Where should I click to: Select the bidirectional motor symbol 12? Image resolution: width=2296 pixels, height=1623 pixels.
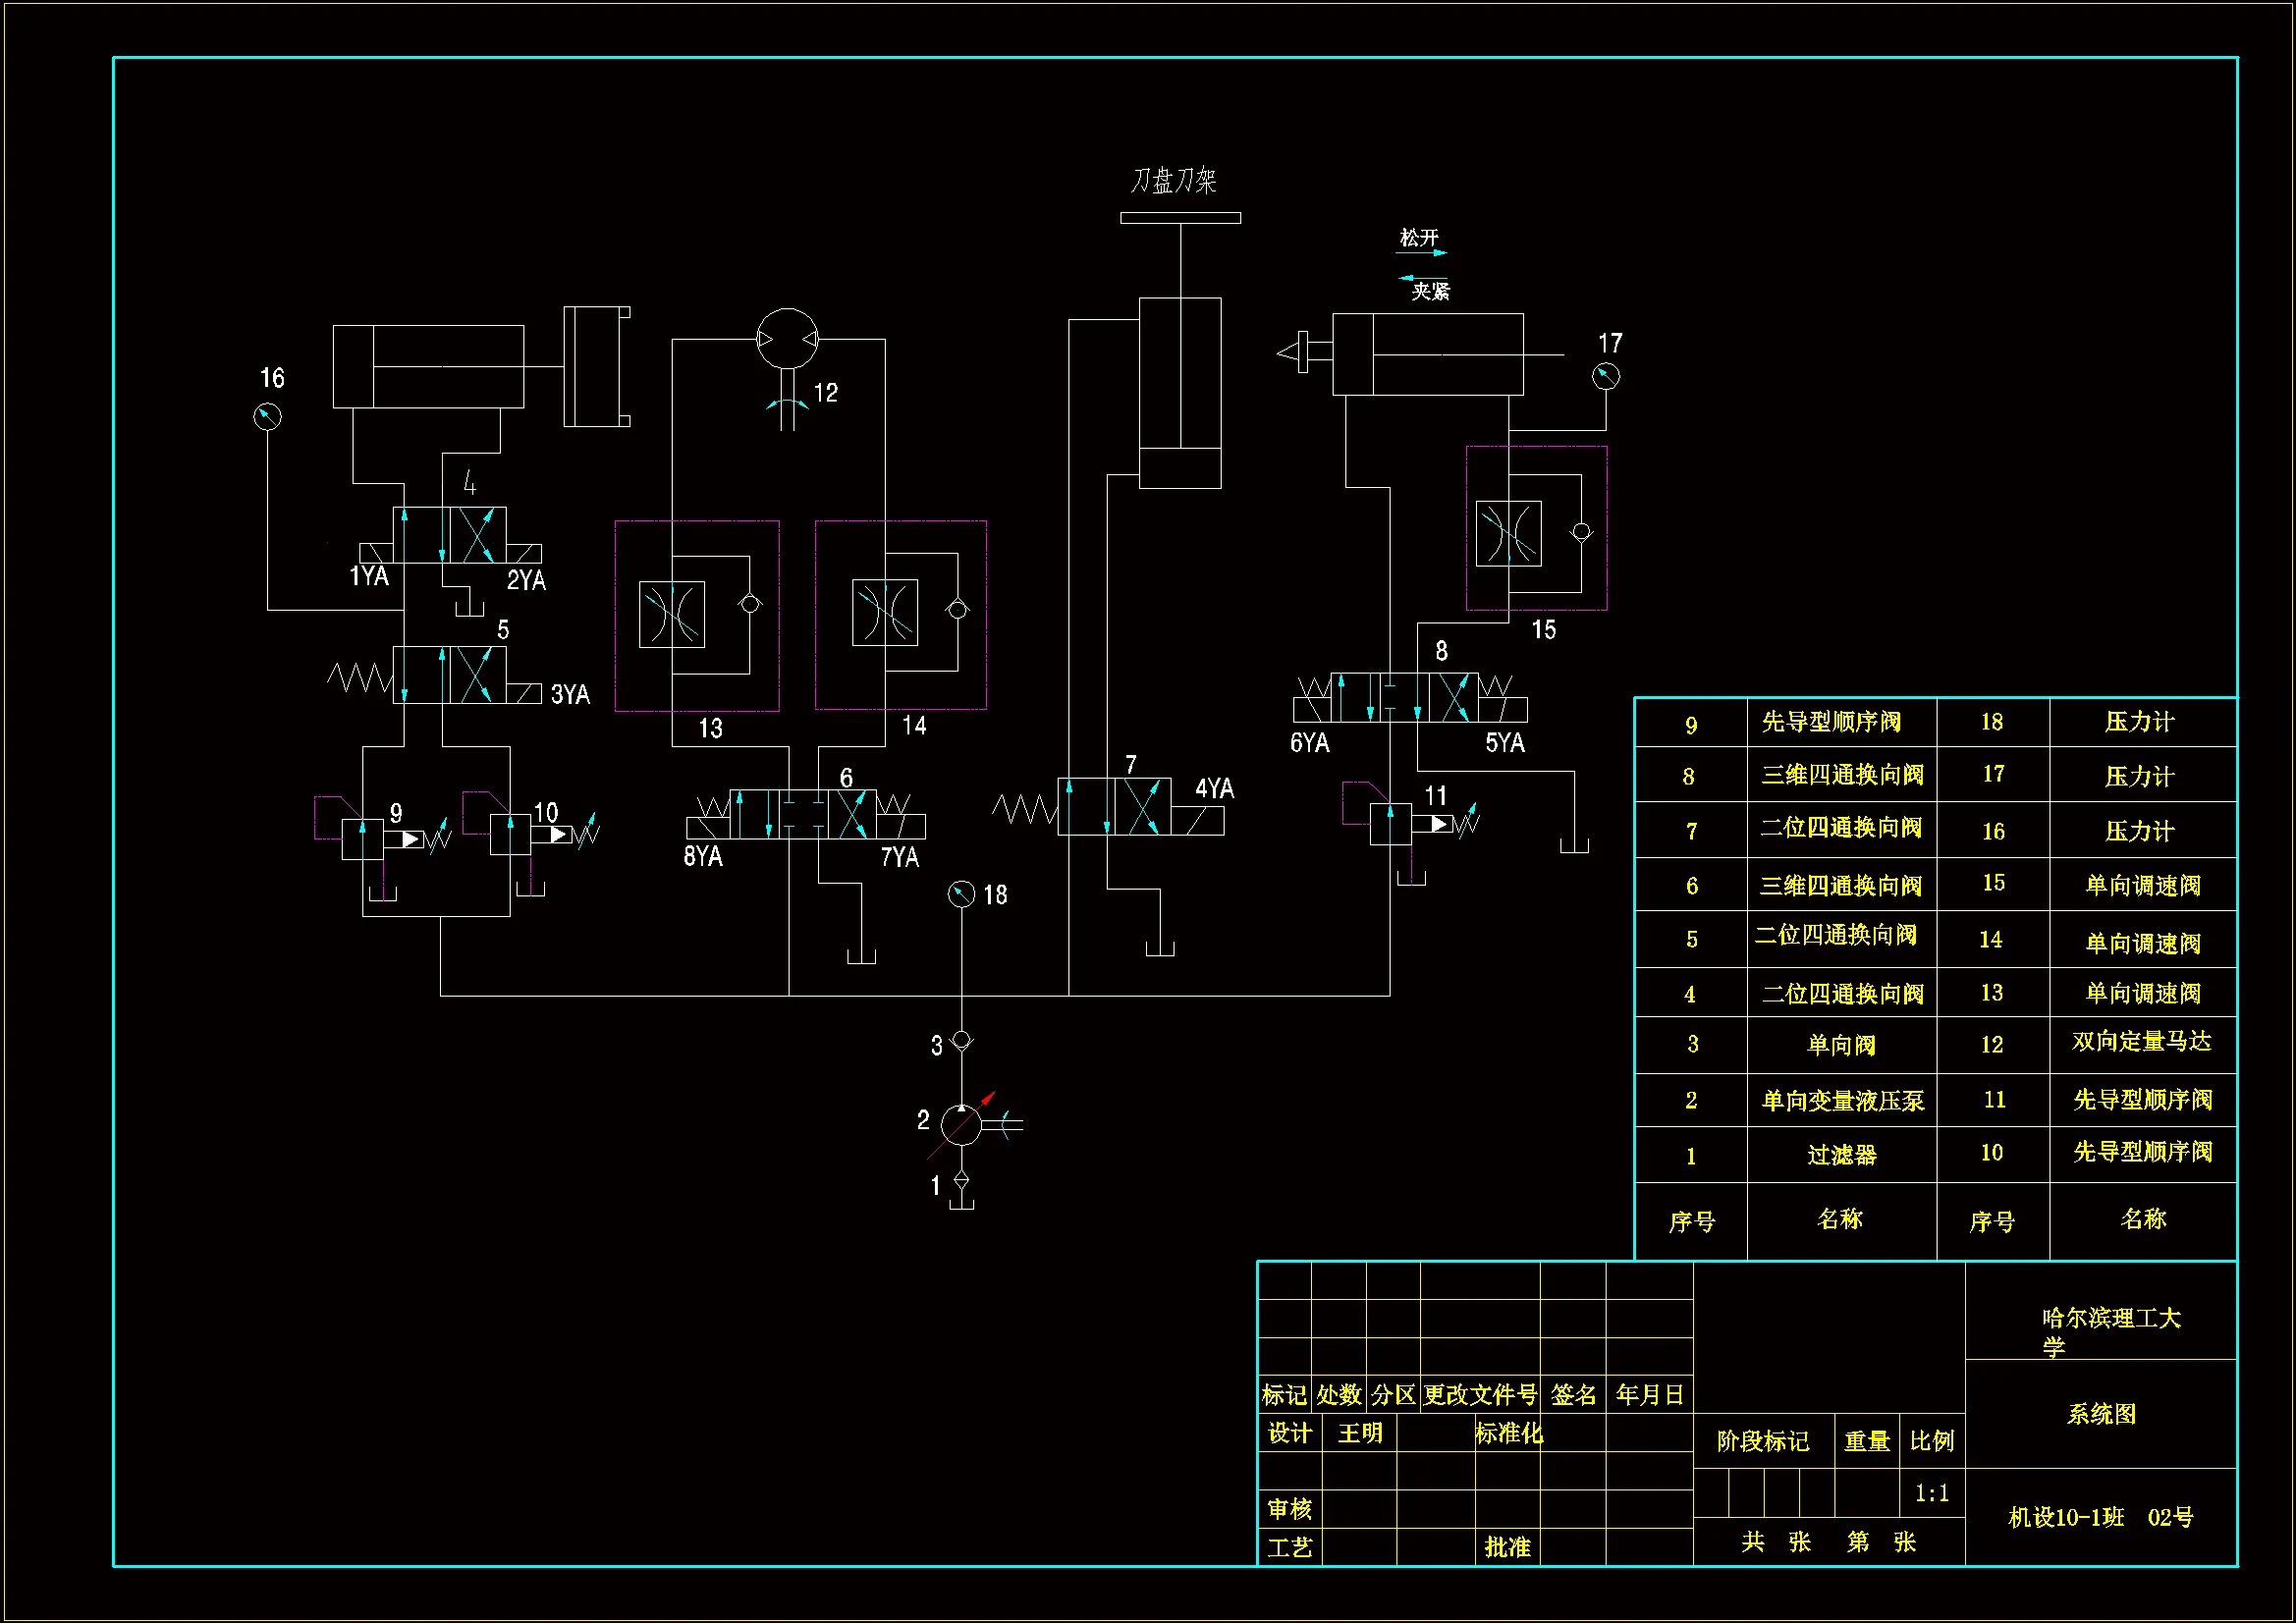pos(787,339)
